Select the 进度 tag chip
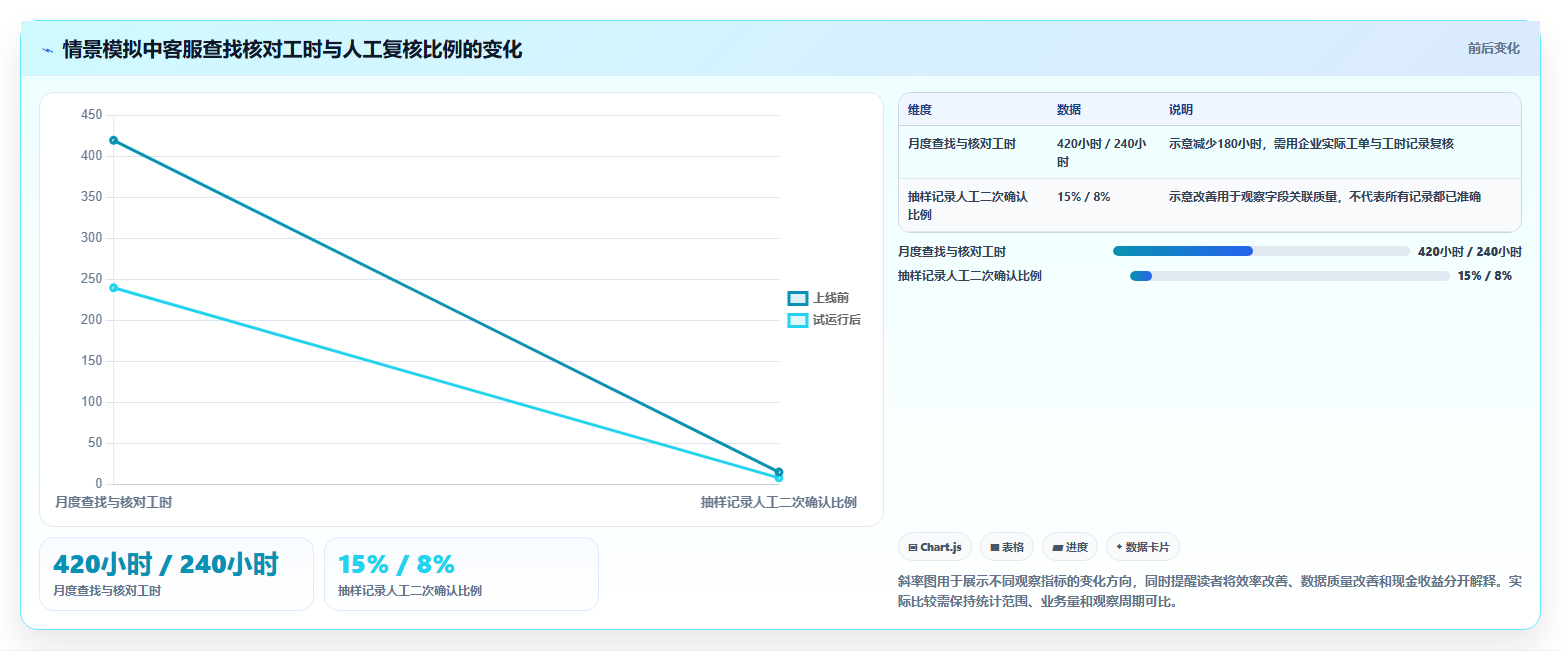Viewport: 1561px width, 651px height. pos(1069,547)
